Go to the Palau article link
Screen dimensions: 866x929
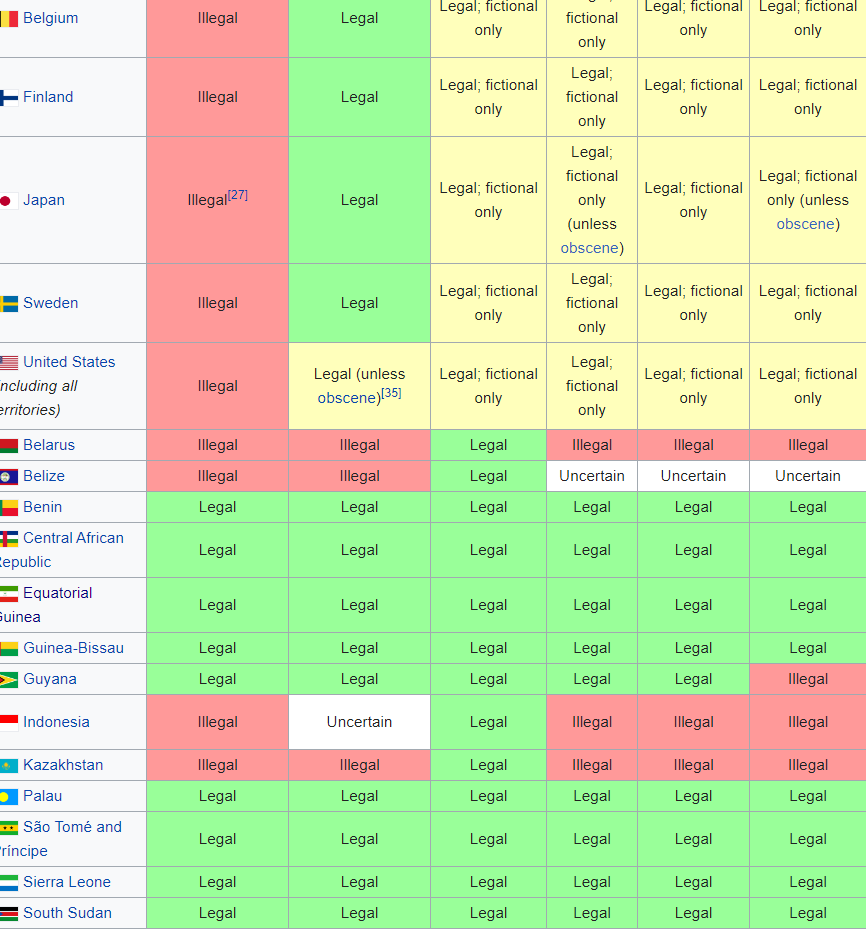(43, 796)
